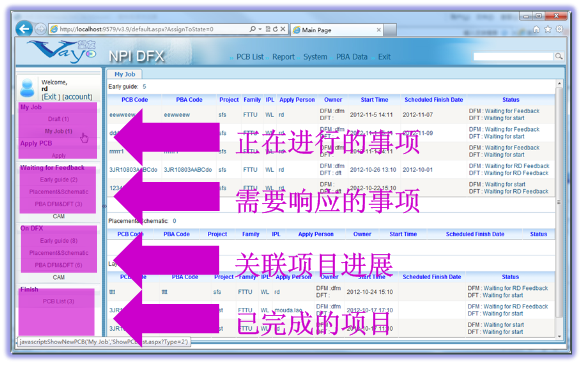Open the browser home icon
The height and width of the screenshot is (367, 584).
click(x=536, y=29)
